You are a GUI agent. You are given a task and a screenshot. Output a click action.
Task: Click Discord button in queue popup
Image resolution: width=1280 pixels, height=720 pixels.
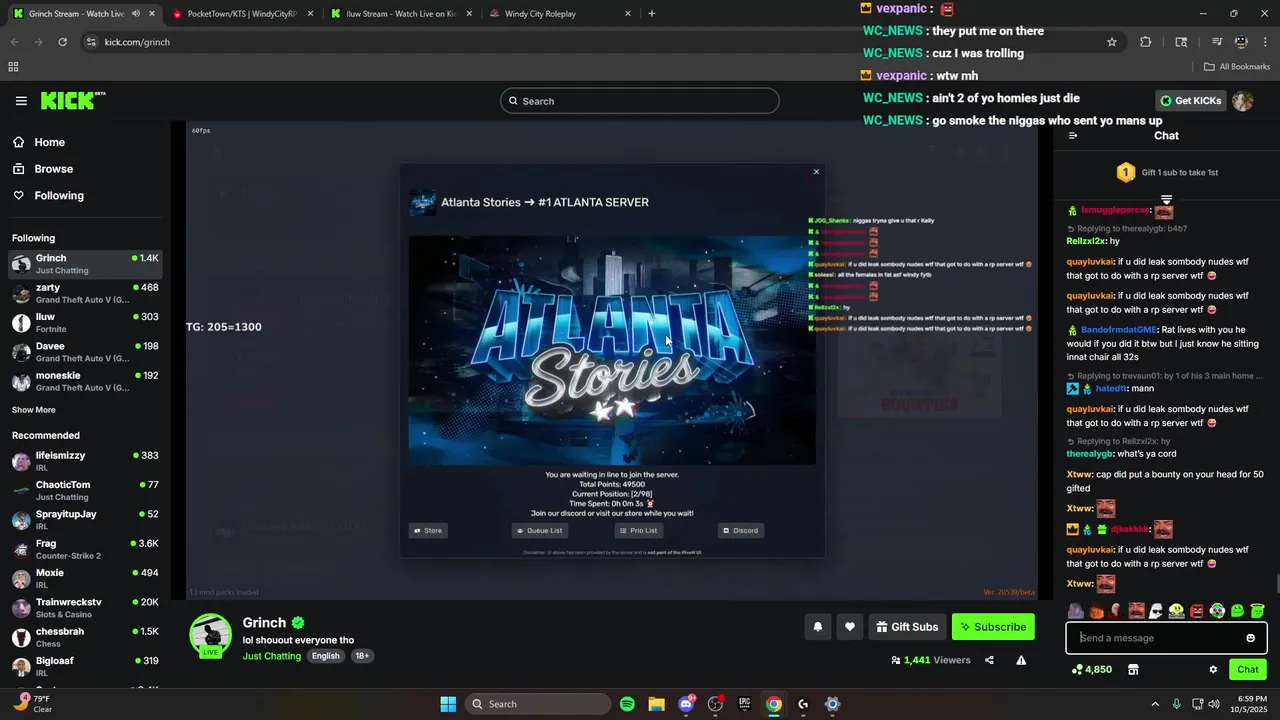point(741,531)
